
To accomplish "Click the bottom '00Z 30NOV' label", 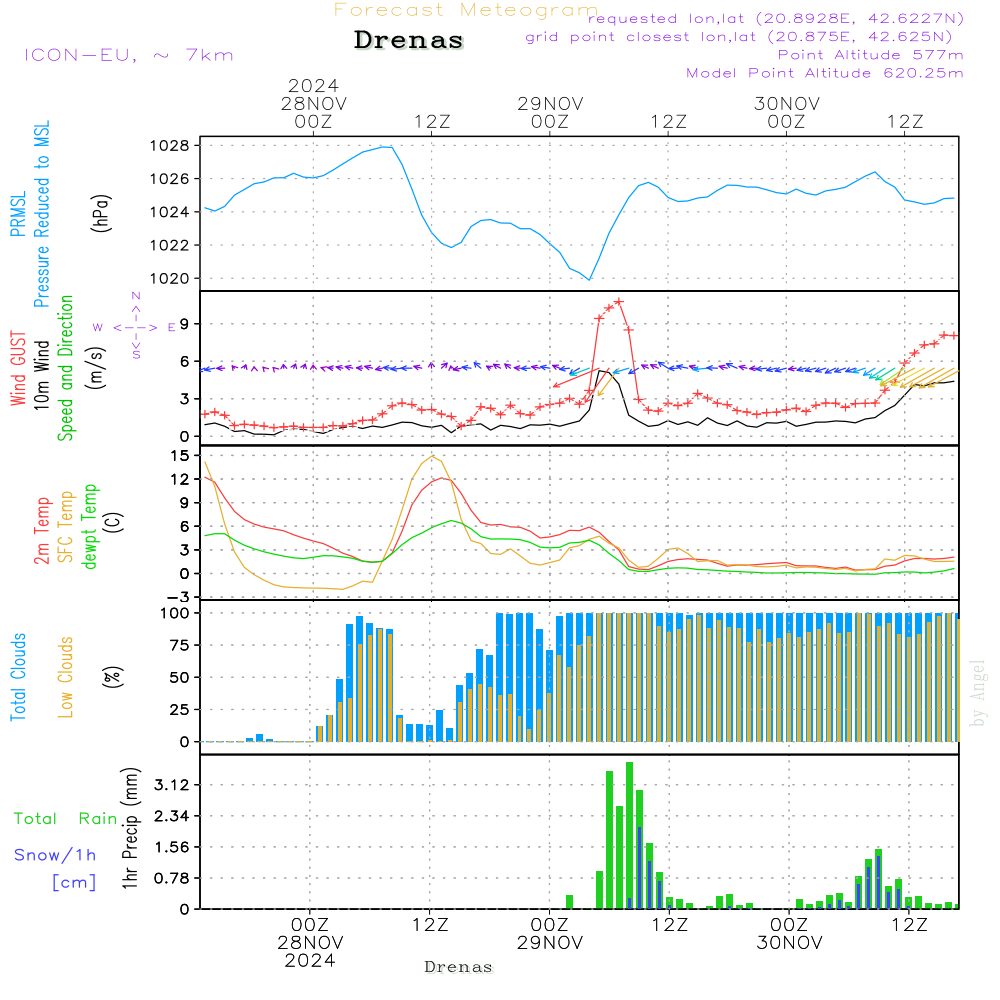I will [x=790, y=934].
